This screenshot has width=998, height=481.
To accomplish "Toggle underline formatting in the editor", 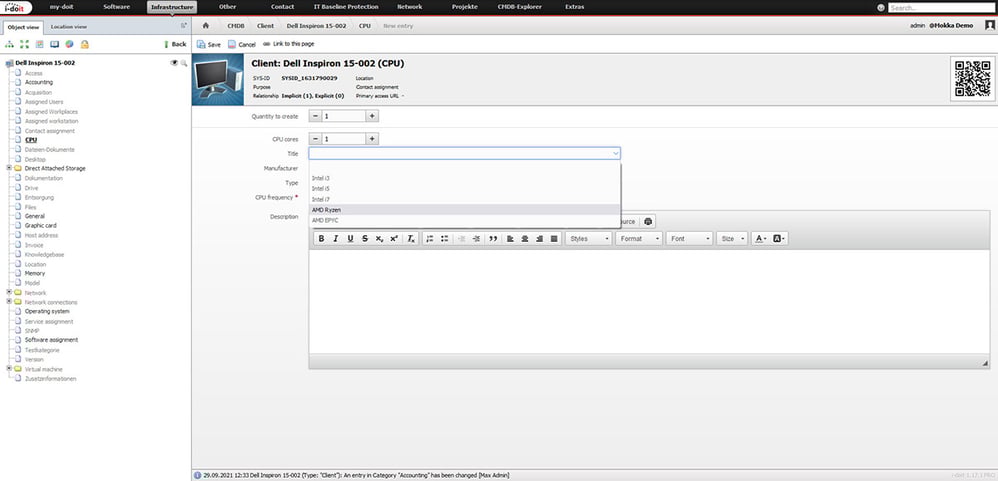I will point(350,239).
